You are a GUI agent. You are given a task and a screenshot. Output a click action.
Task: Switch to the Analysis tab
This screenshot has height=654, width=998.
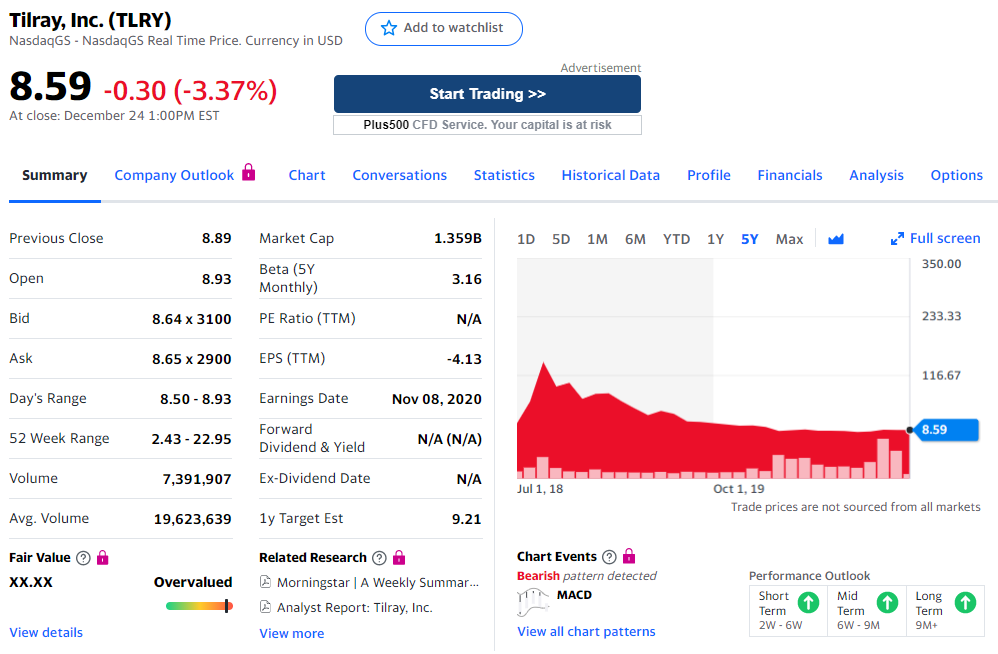tap(876, 176)
